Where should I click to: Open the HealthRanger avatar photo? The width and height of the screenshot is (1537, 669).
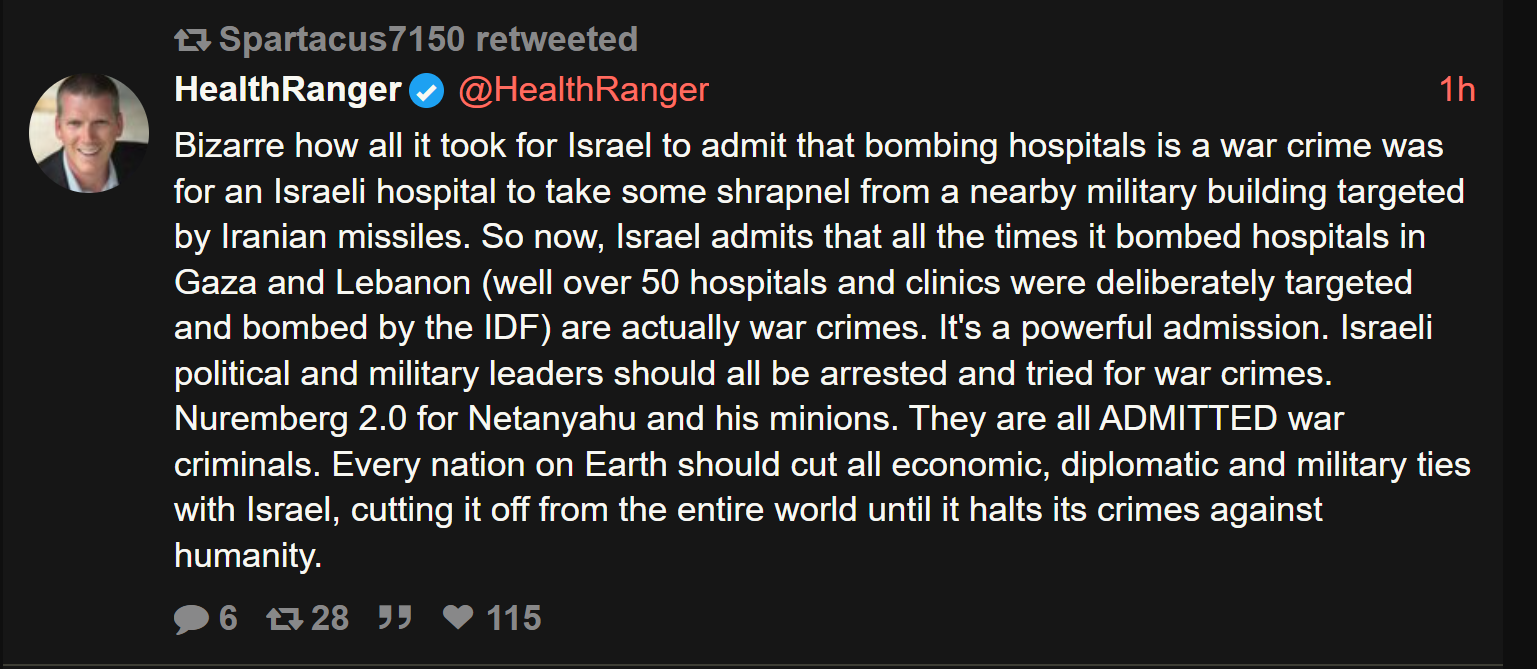click(89, 133)
